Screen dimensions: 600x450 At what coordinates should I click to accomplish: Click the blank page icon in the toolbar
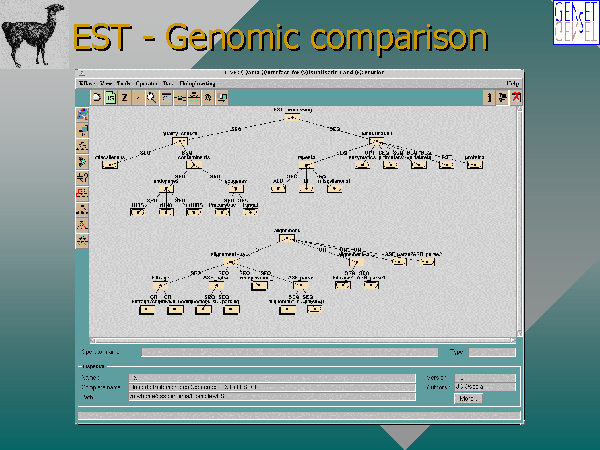(x=97, y=97)
